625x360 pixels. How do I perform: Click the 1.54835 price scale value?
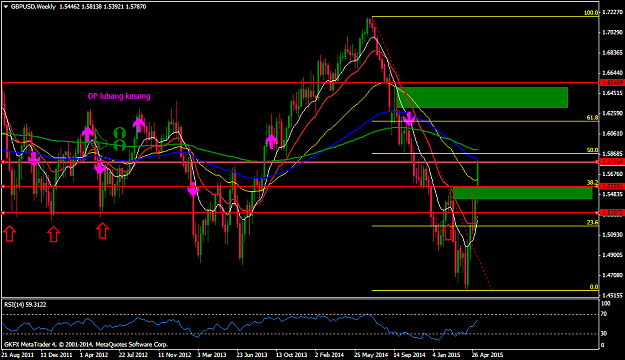click(613, 194)
